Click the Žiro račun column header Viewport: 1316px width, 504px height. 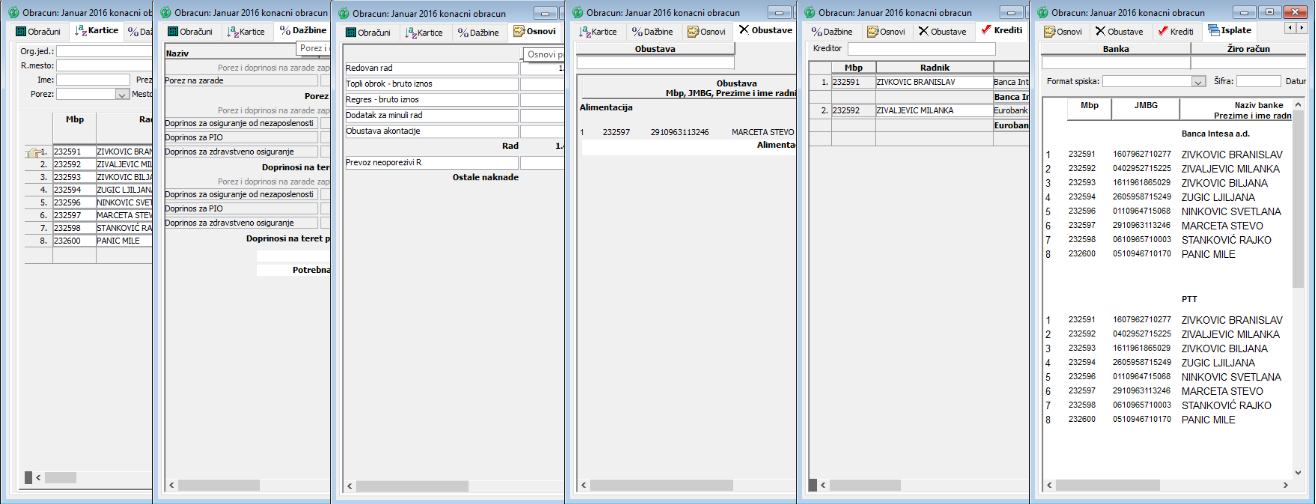[x=1250, y=48]
